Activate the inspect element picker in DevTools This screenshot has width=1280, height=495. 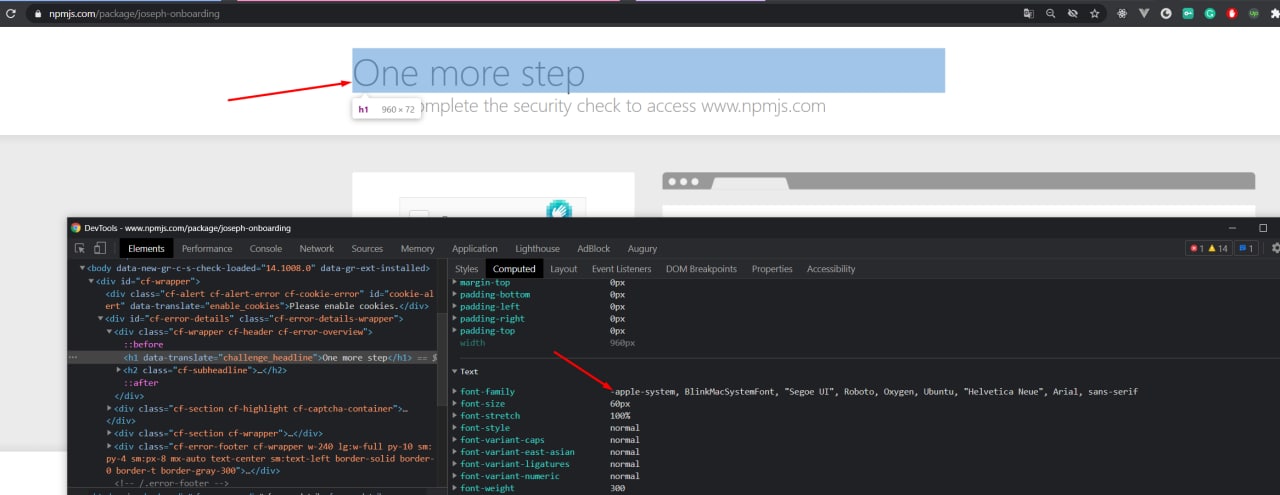[x=81, y=248]
